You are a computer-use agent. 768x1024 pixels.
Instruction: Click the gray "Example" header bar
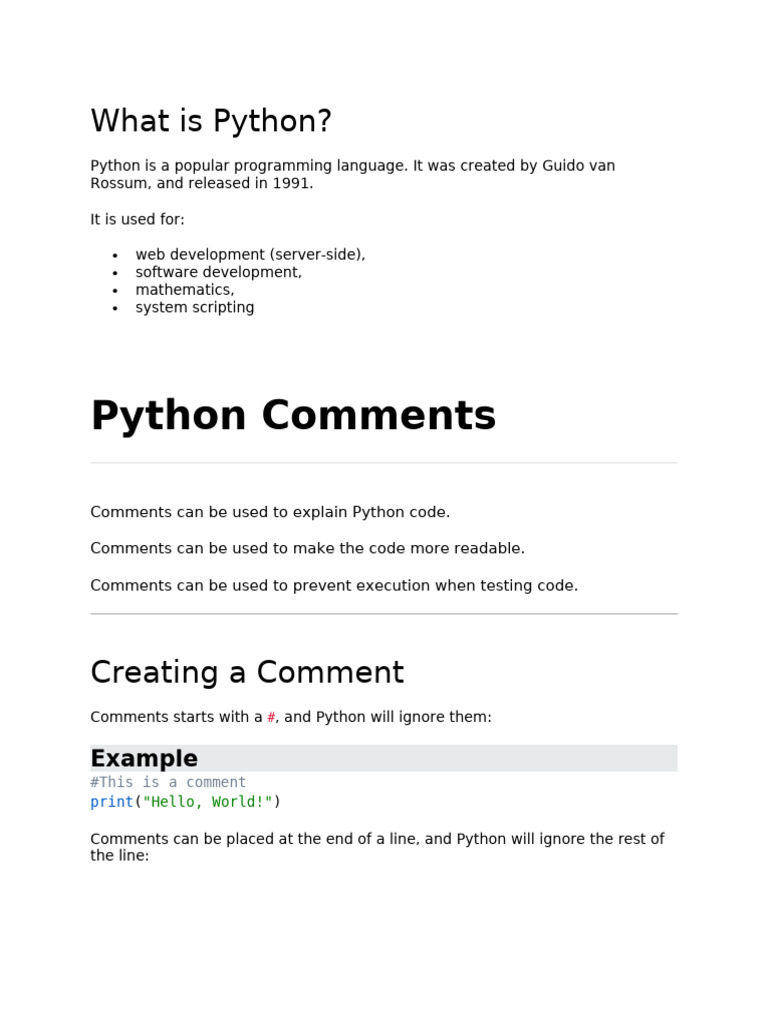[383, 758]
